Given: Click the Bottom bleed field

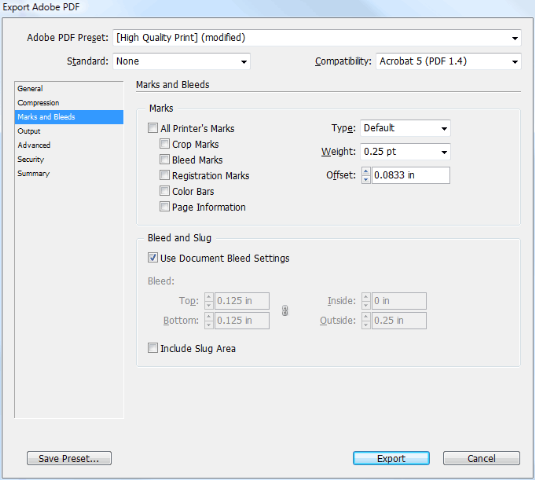Looking at the screenshot, I should 242,321.
